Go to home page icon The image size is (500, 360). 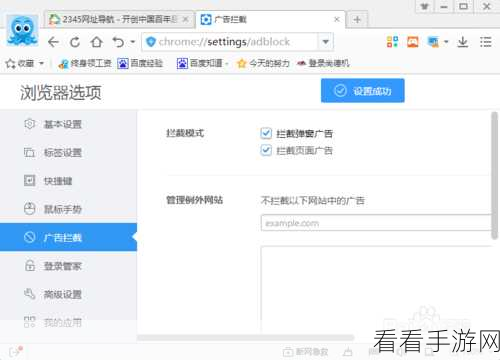click(97, 42)
